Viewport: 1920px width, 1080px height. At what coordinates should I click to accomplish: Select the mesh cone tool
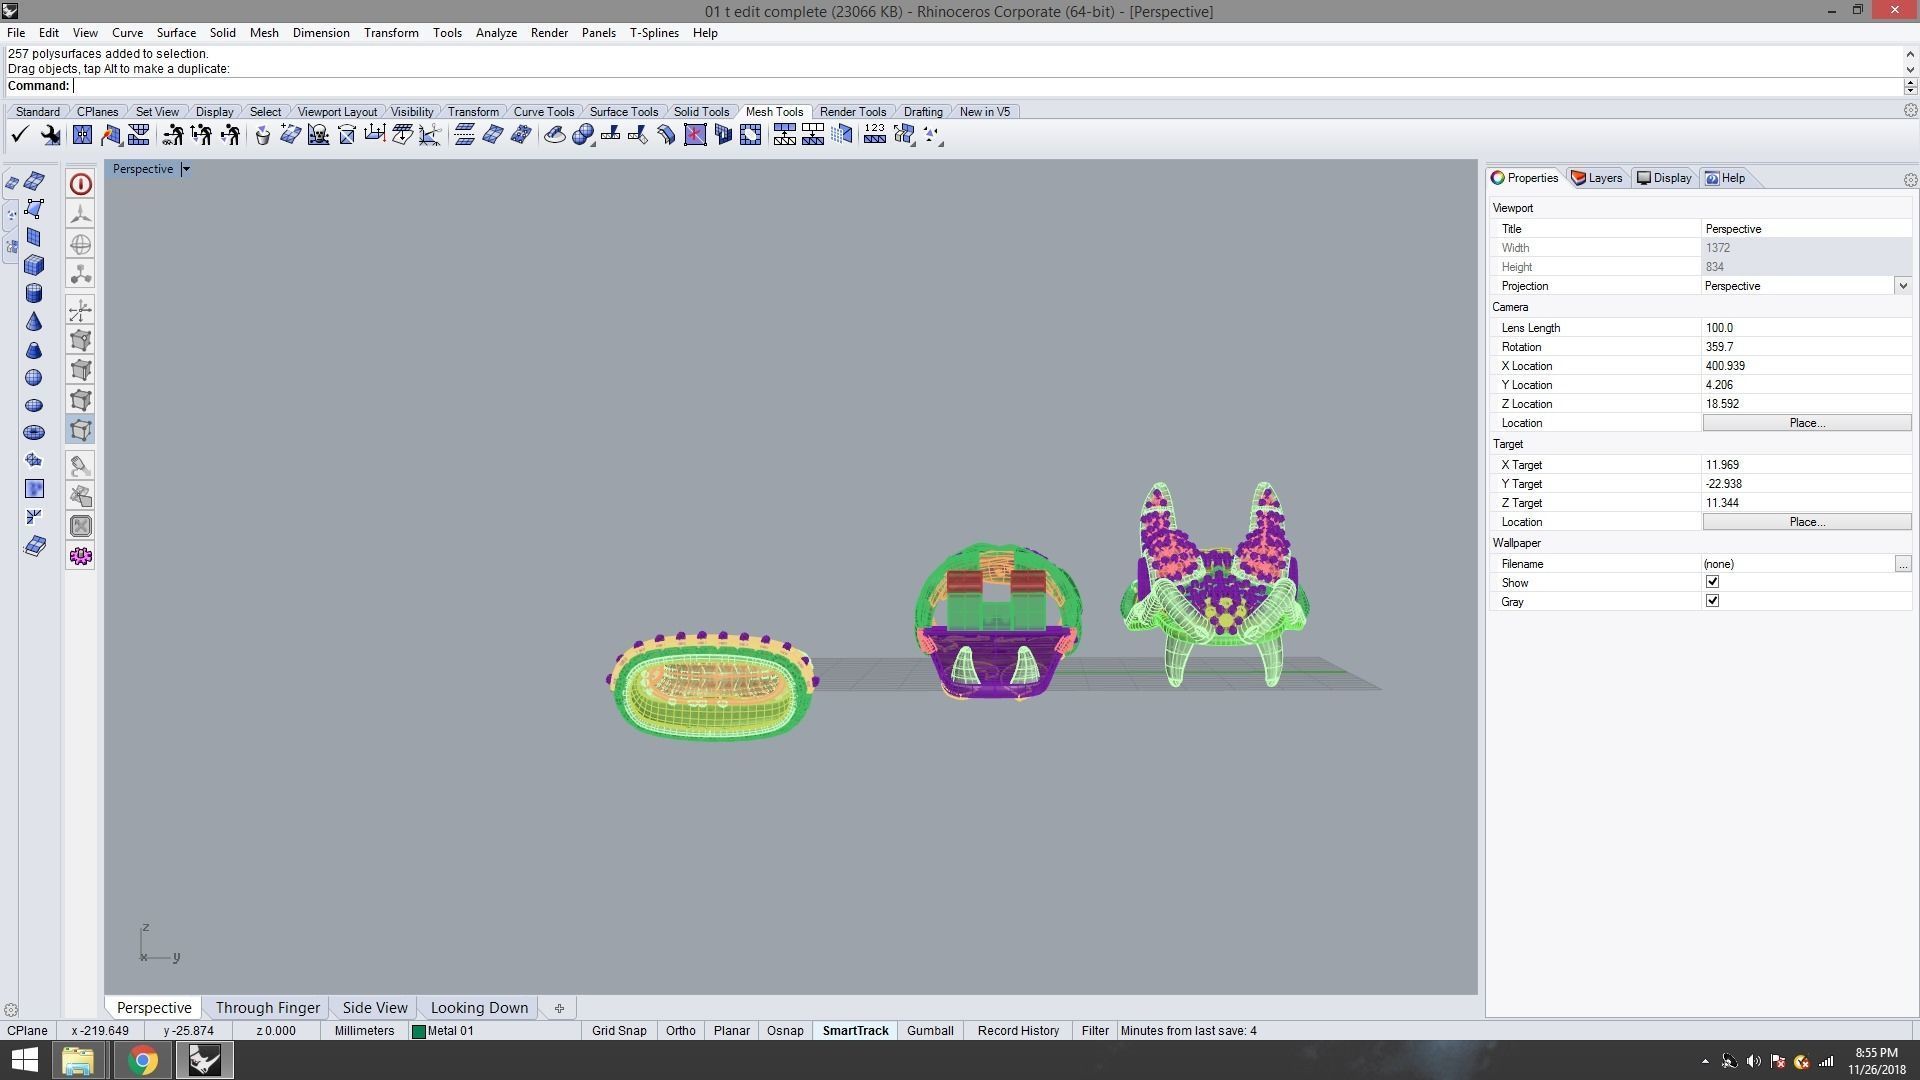pos(34,322)
